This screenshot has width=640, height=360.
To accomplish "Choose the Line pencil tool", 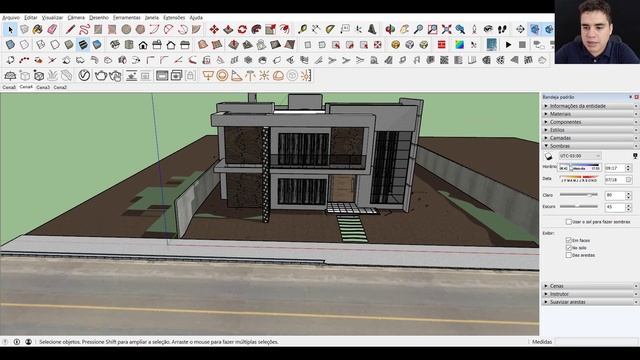I will pos(70,29).
